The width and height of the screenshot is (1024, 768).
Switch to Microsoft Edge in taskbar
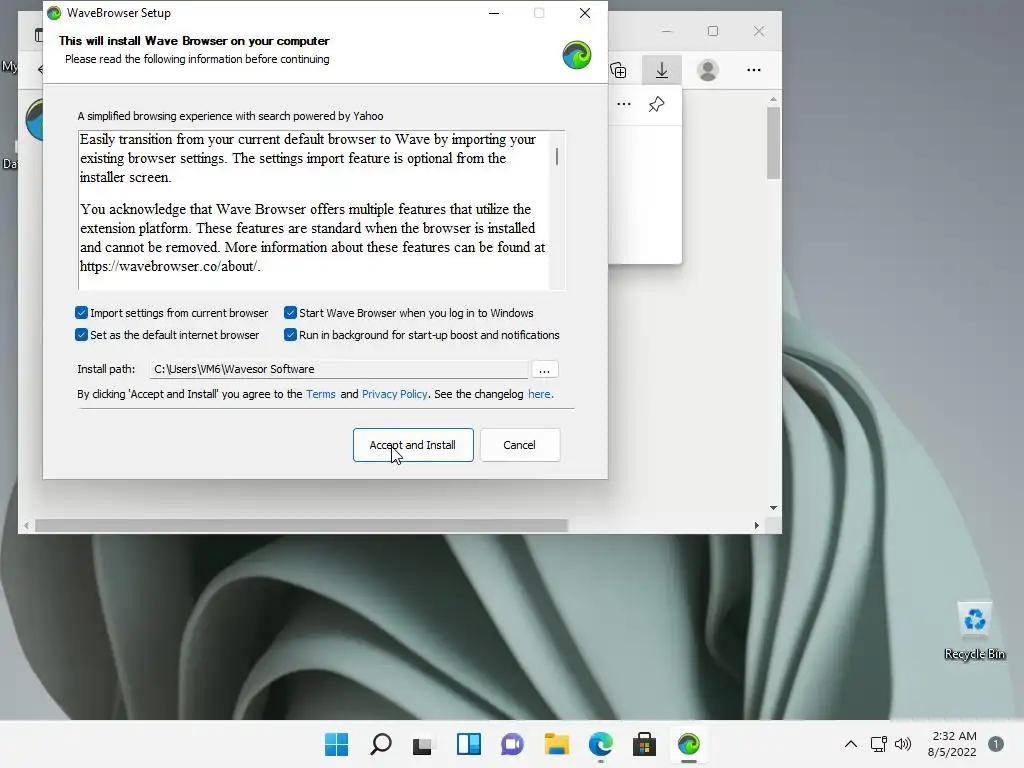(x=601, y=744)
